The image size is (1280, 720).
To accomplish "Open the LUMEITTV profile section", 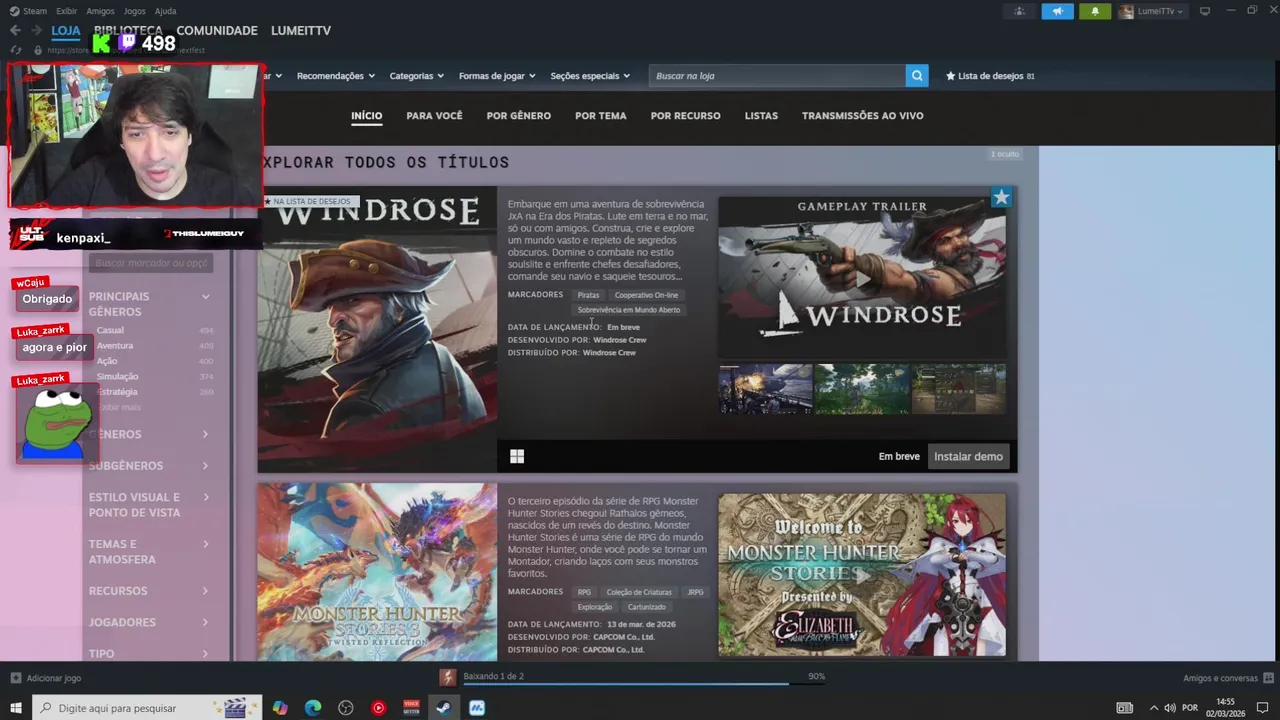I will tap(300, 30).
